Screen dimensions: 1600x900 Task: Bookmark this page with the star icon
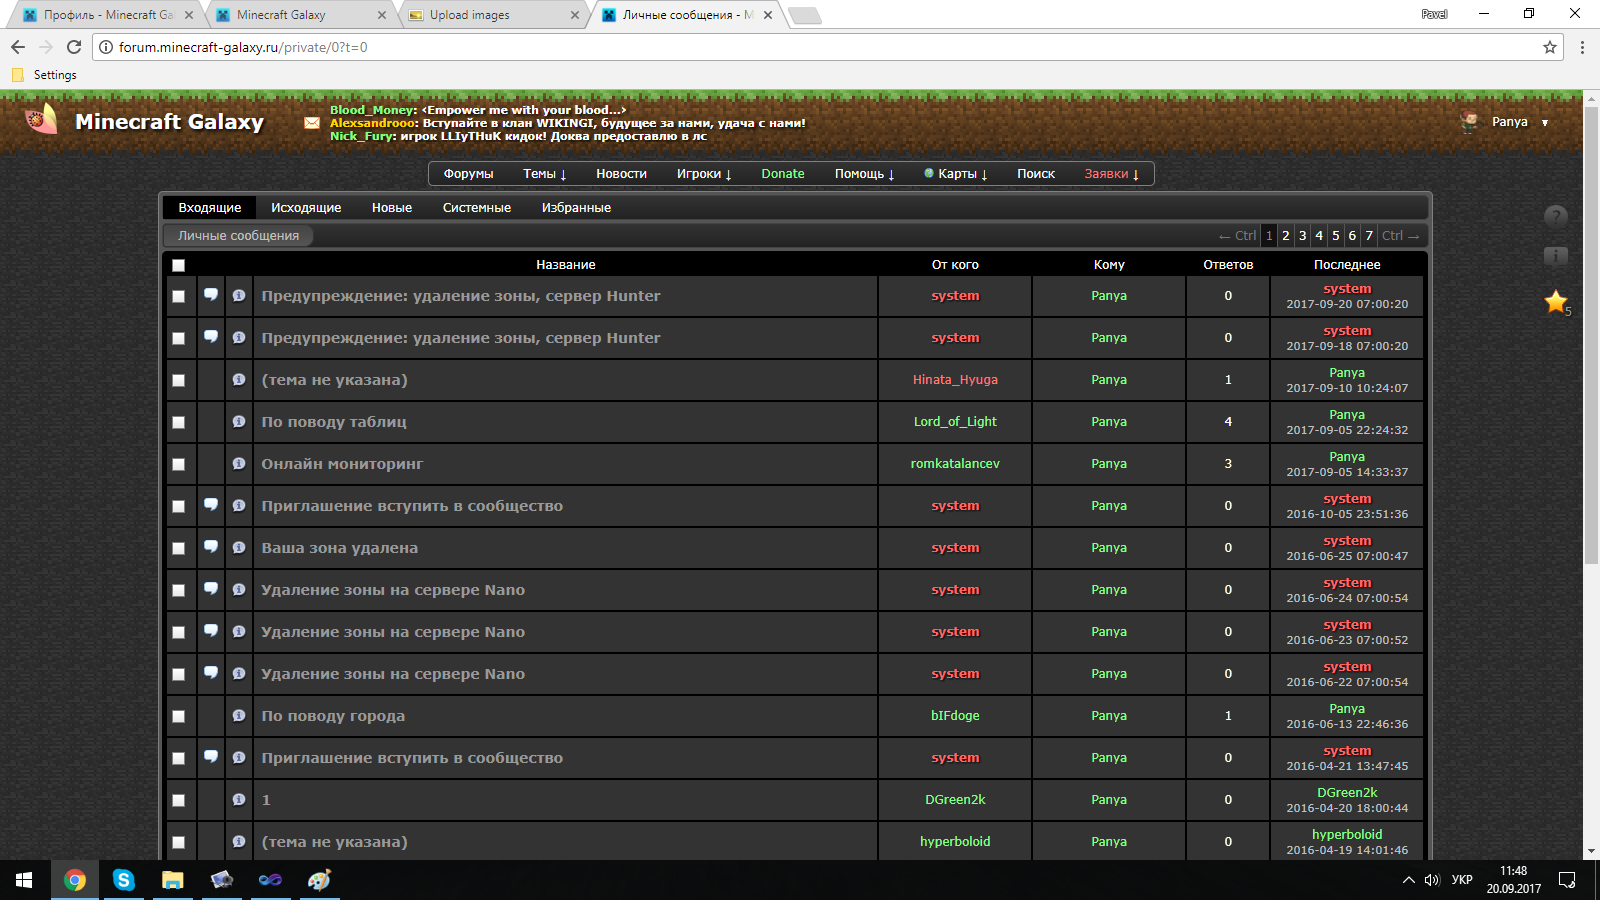click(x=1550, y=47)
